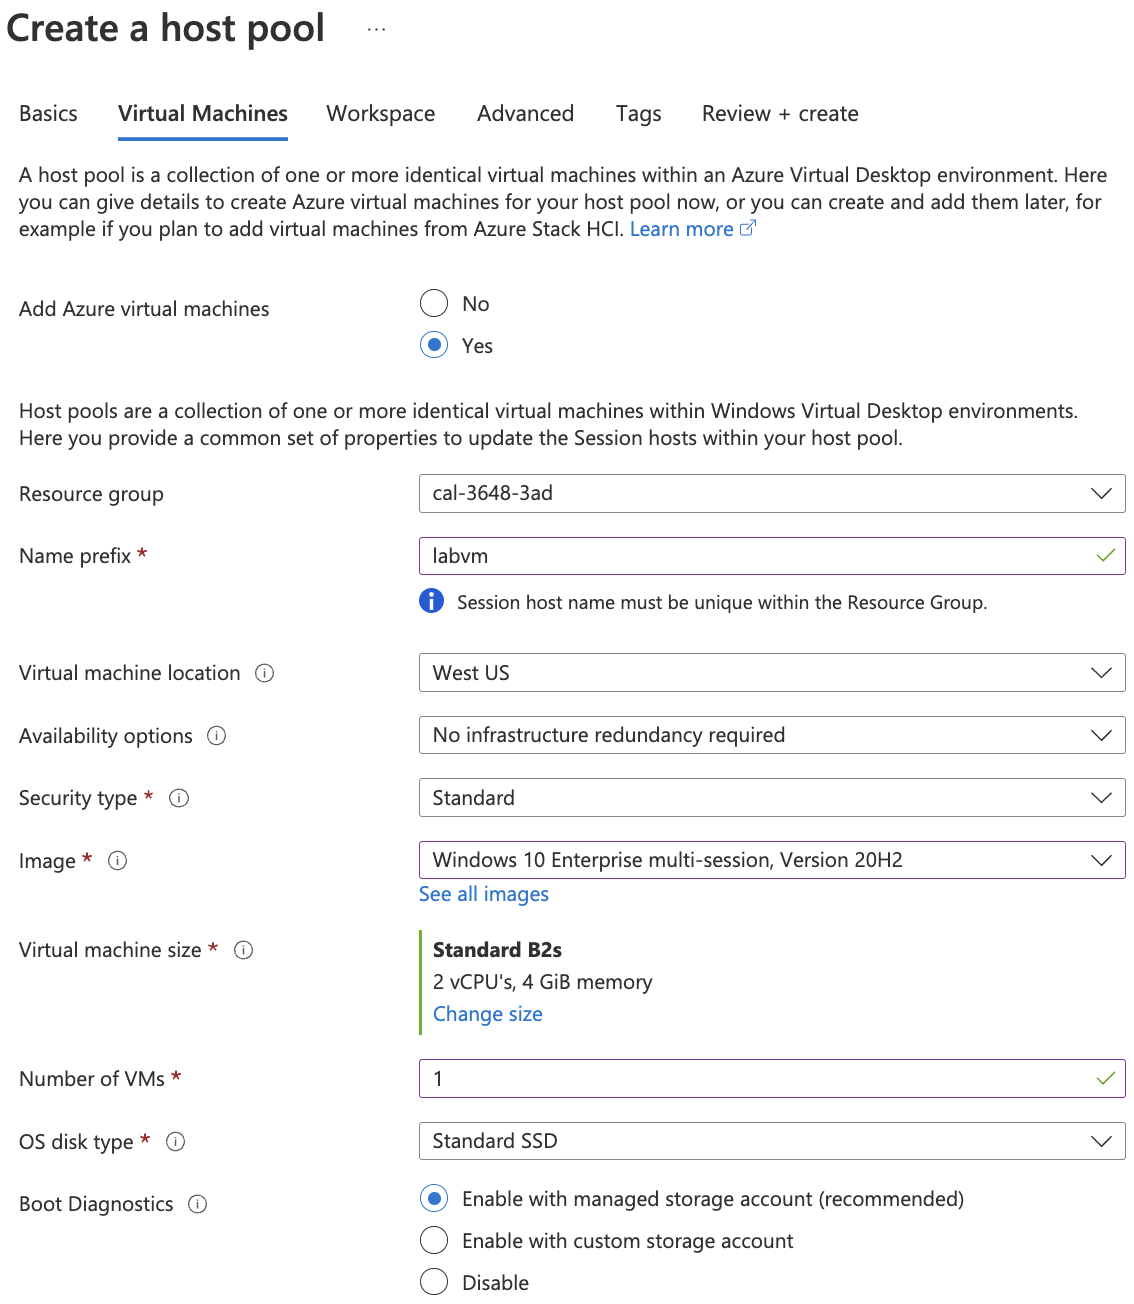The image size is (1134, 1304).
Task: Click the info icon next to Availability options
Action: (x=217, y=736)
